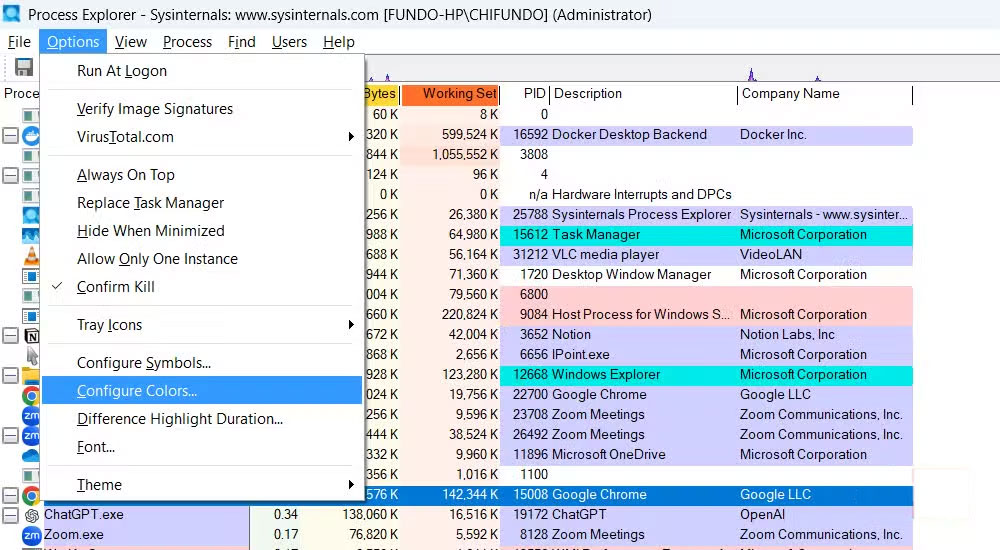
Task: Collapse the Docker process tree node
Action: (10, 135)
